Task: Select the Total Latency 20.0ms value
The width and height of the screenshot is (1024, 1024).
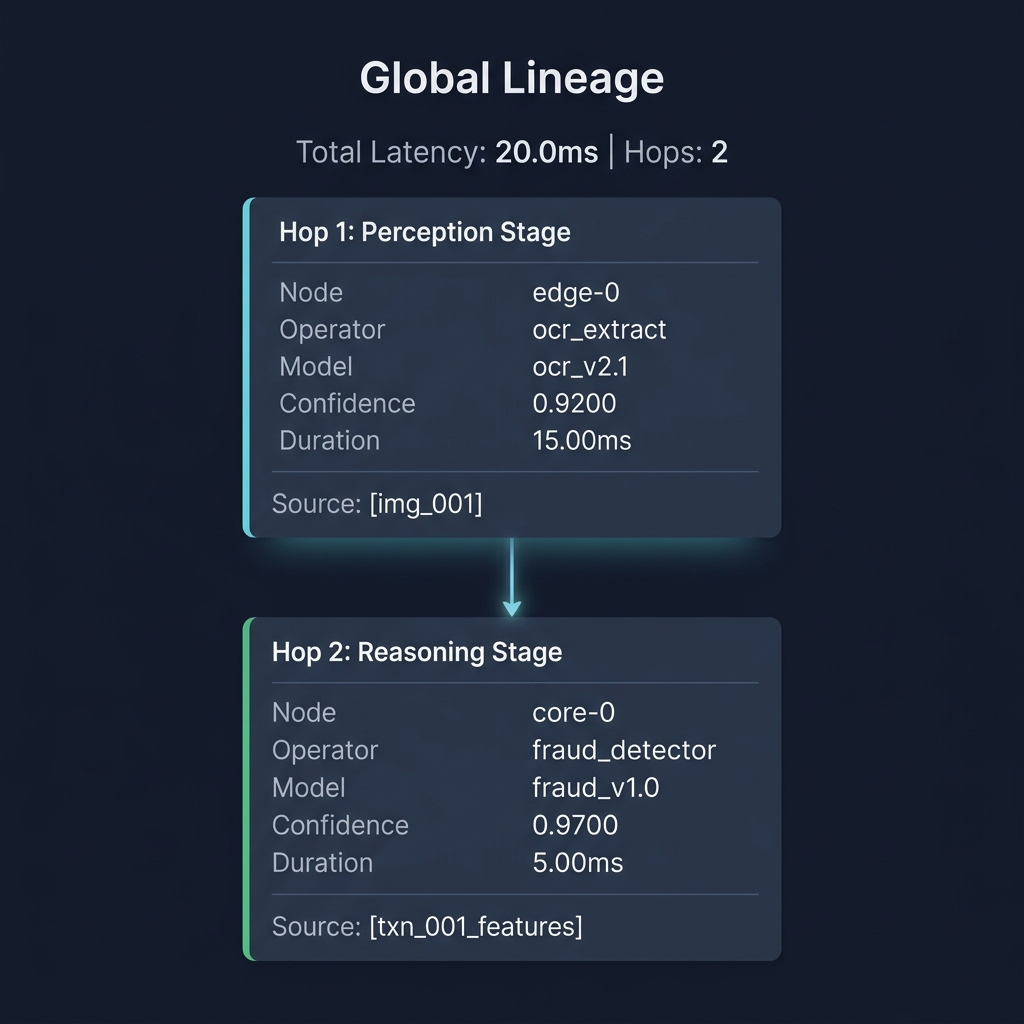Action: pos(547,152)
